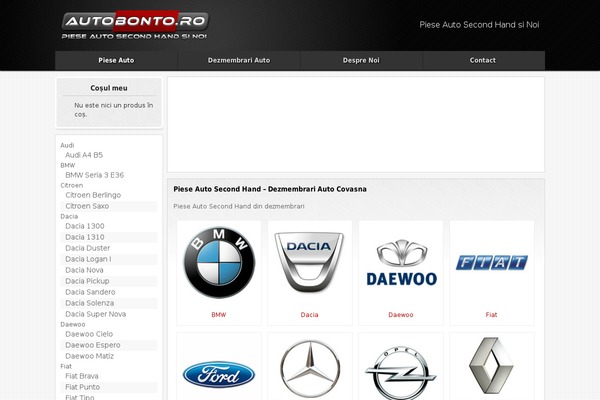Image resolution: width=600 pixels, height=400 pixels.
Task: Open the Contact menu item
Action: point(483,60)
